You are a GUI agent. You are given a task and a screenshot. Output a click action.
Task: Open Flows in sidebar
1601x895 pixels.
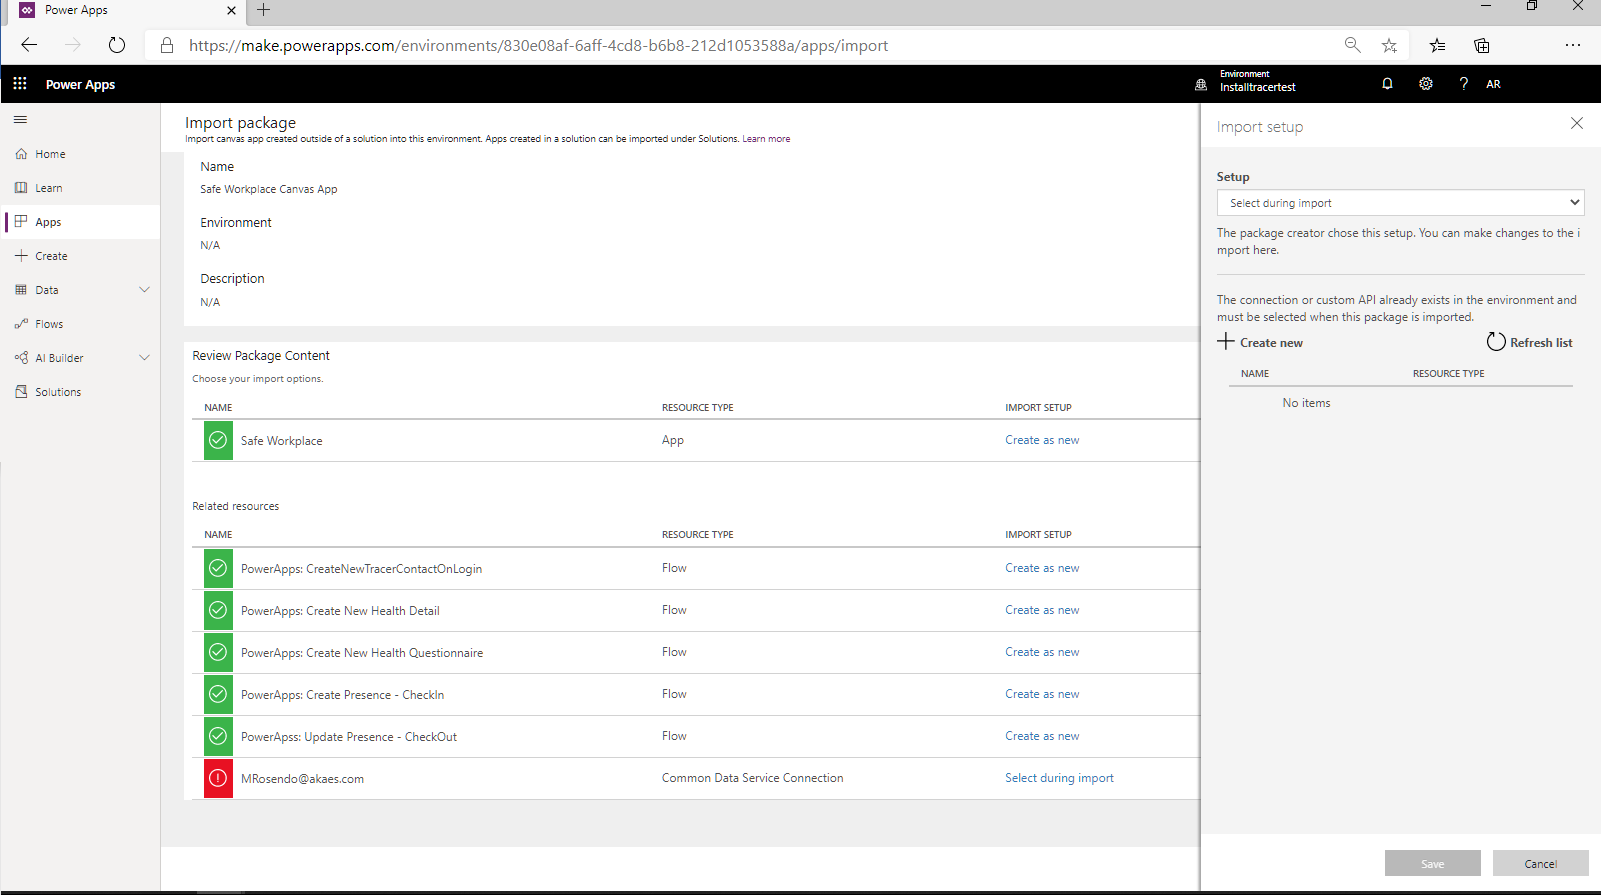click(80, 324)
